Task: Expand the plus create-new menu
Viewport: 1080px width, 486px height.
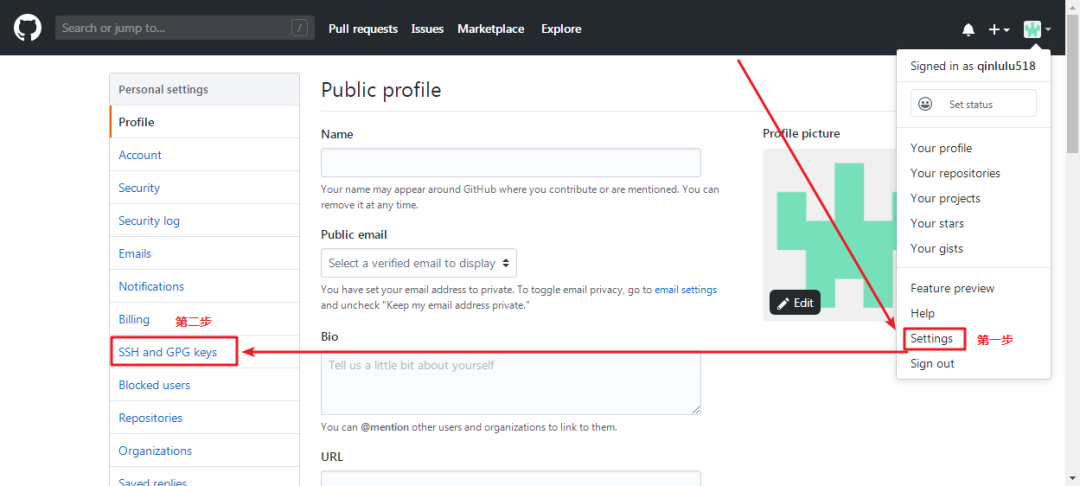Action: (x=999, y=29)
